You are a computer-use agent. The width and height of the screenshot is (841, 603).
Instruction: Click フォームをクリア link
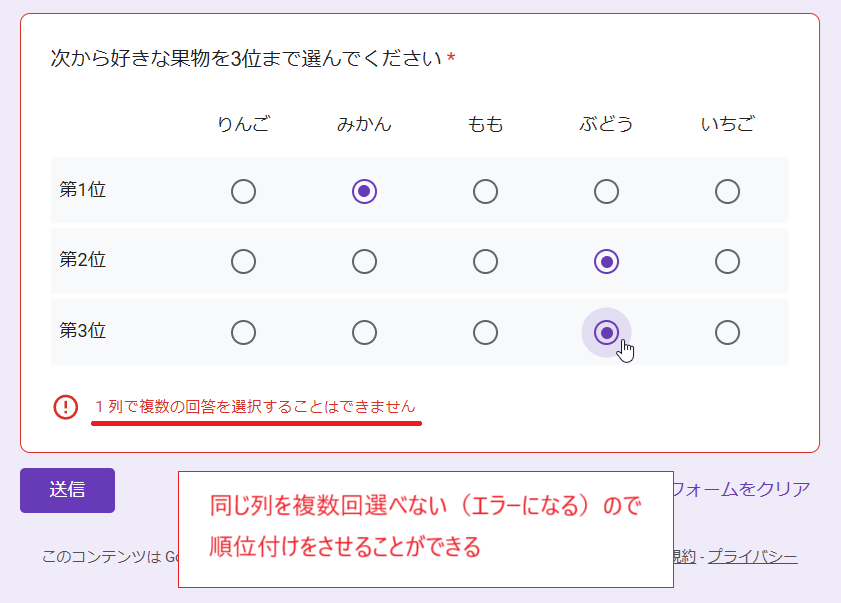pyautogui.click(x=741, y=489)
